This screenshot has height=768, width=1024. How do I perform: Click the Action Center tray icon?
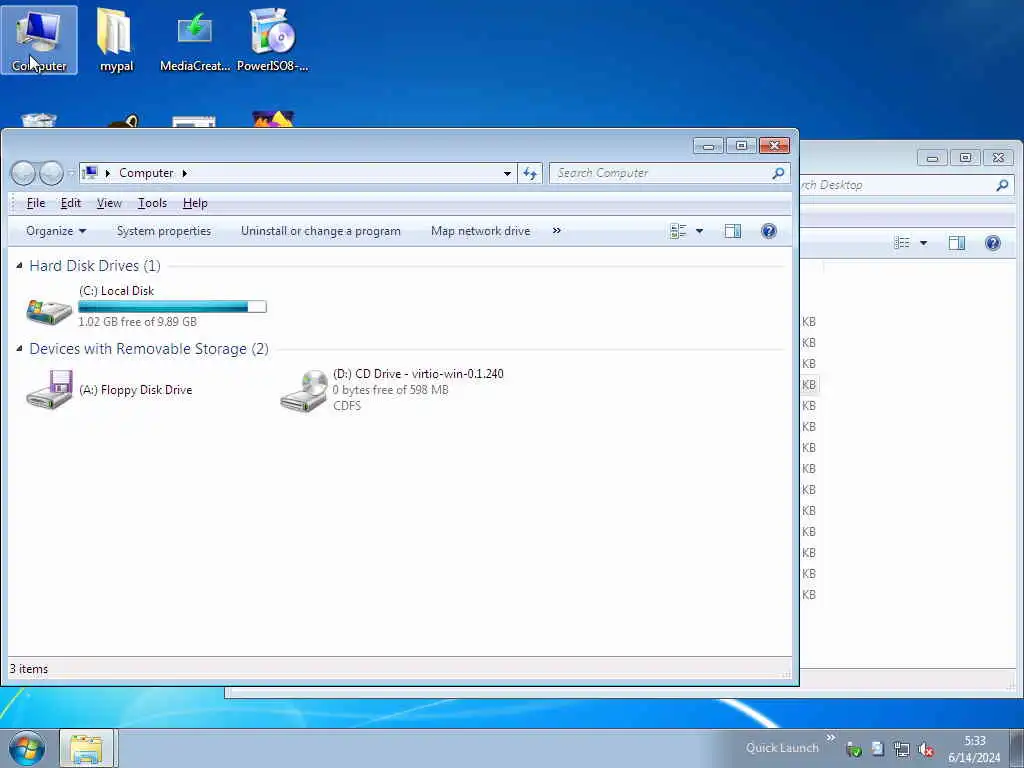877,748
